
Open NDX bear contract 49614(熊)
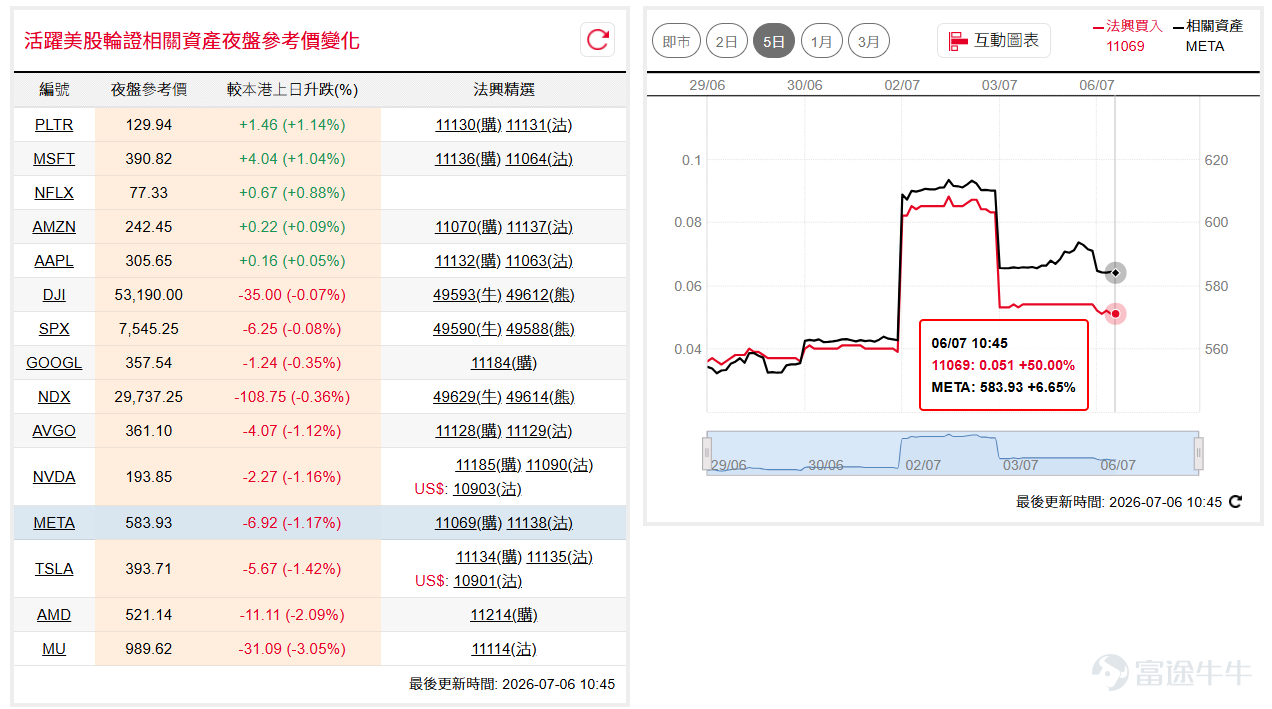[540, 397]
